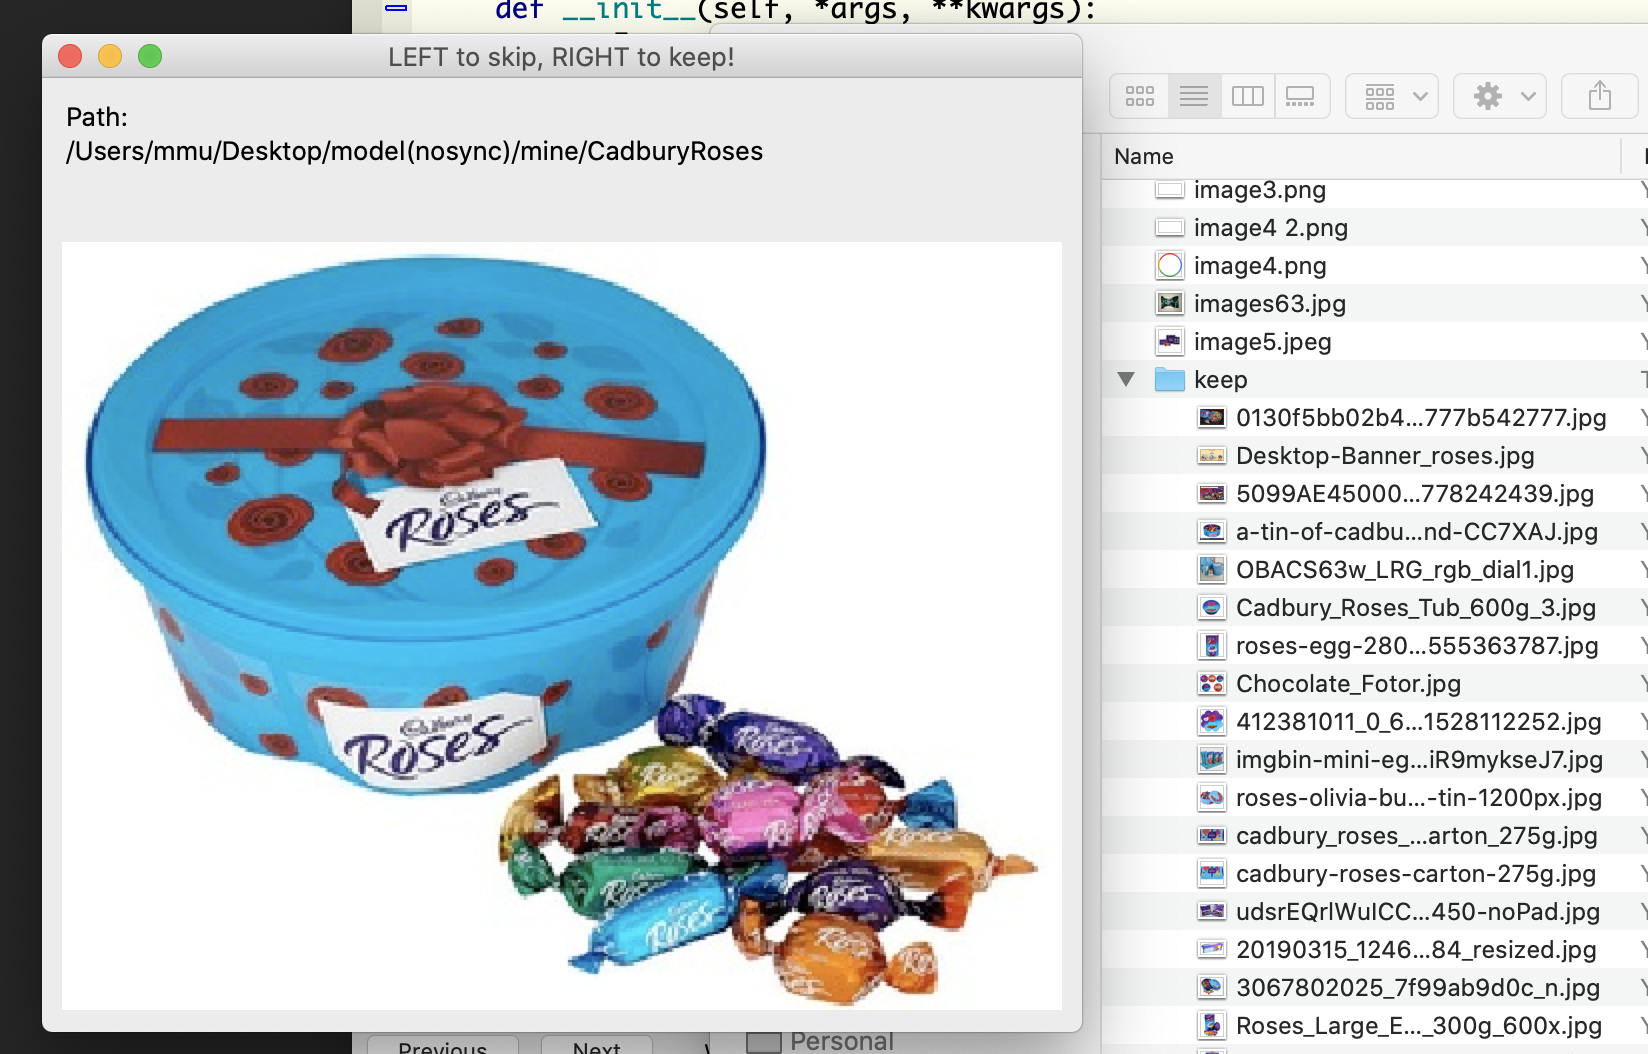This screenshot has height=1054, width=1648.
Task: Select file Cadbury_Roses_Tub_600g_3.jpg
Action: pyautogui.click(x=1416, y=608)
